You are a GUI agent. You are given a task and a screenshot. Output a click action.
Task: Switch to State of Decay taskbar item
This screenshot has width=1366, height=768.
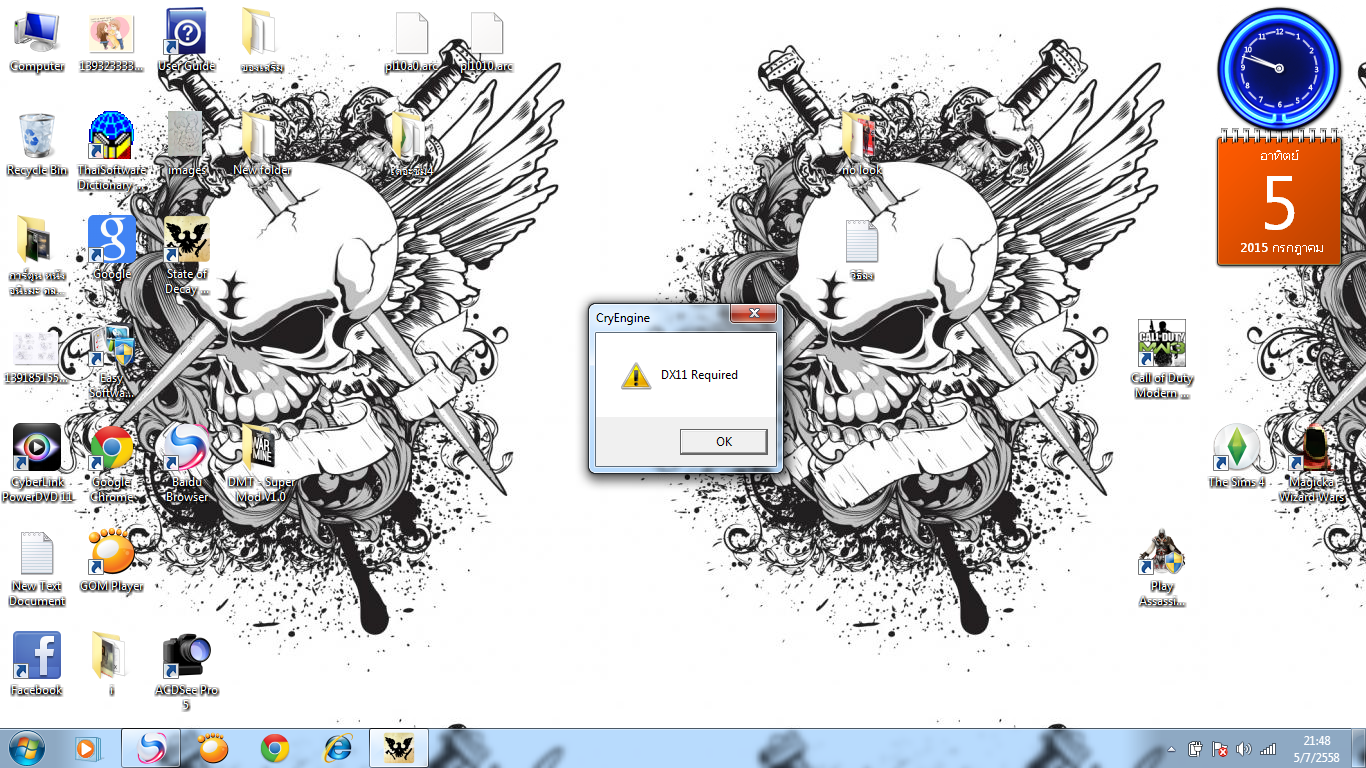(x=399, y=748)
